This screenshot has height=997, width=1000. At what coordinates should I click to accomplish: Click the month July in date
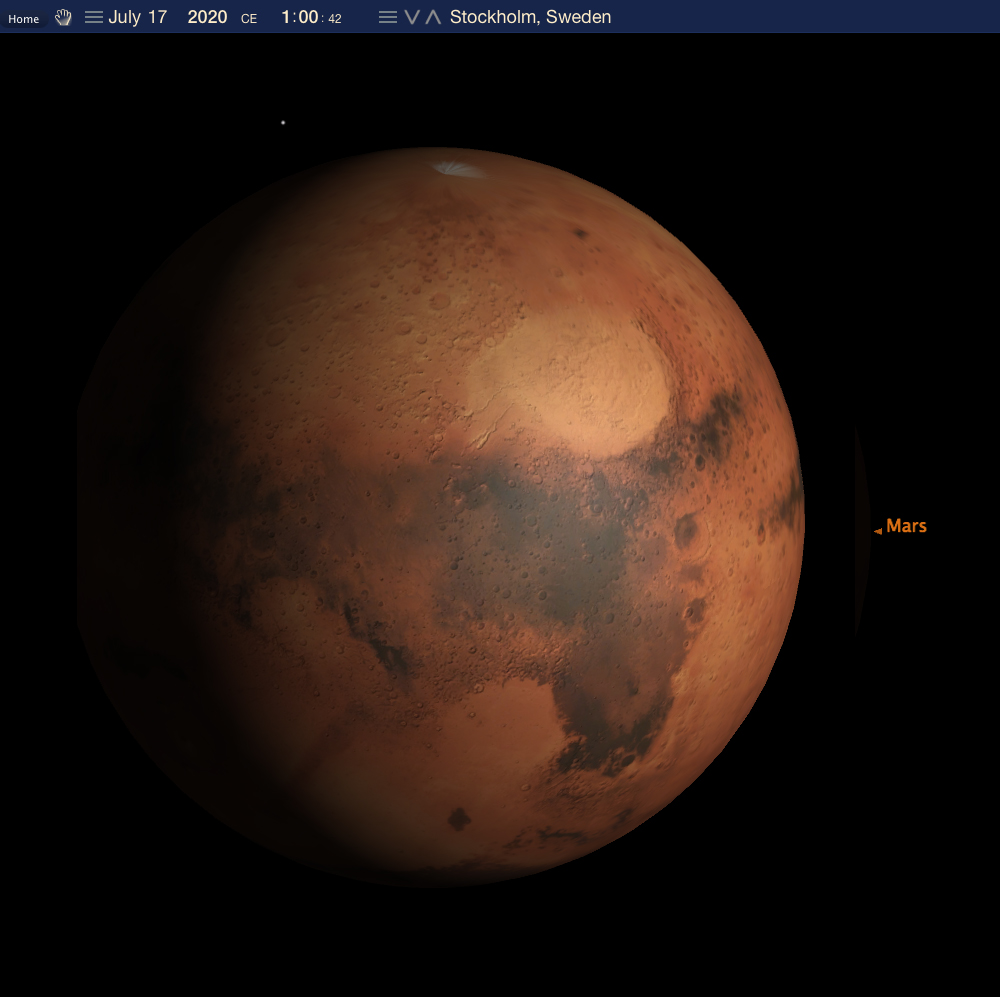coord(124,17)
